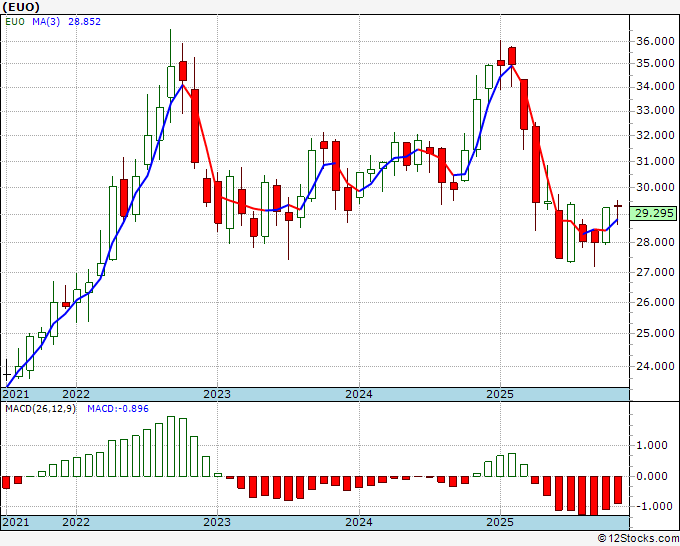Select the EUO symbol legend label
This screenshot has width=680, height=546.
(15, 22)
